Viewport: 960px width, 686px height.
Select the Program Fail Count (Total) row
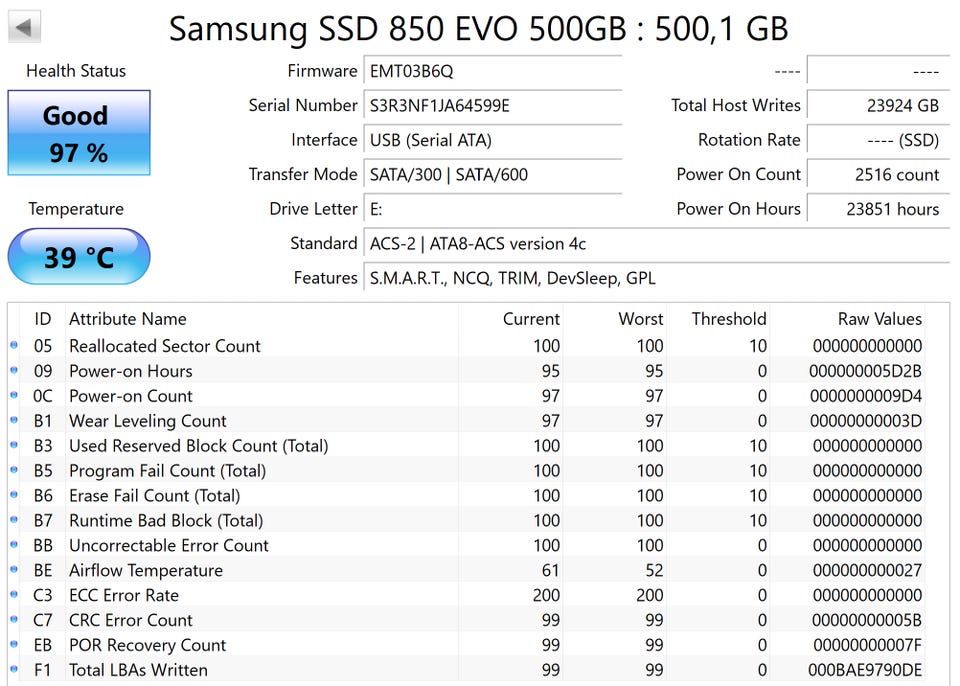[167, 470]
